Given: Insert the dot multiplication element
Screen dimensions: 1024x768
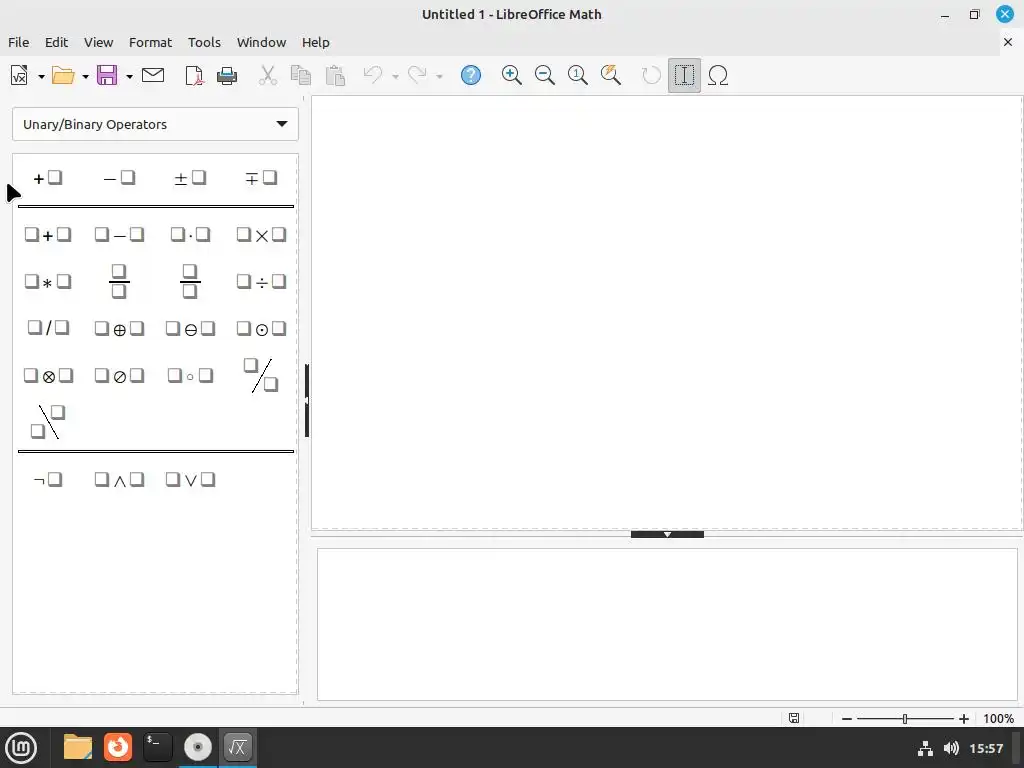Looking at the screenshot, I should coord(190,234).
